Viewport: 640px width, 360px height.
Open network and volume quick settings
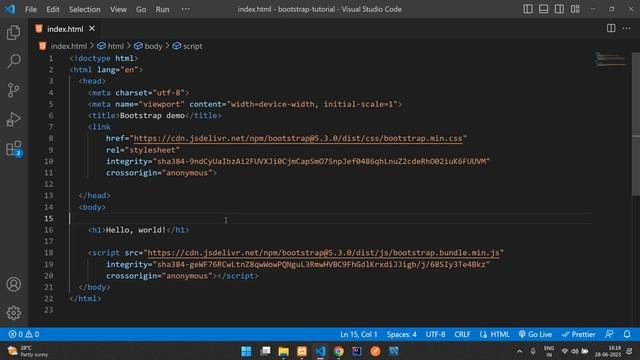click(574, 351)
